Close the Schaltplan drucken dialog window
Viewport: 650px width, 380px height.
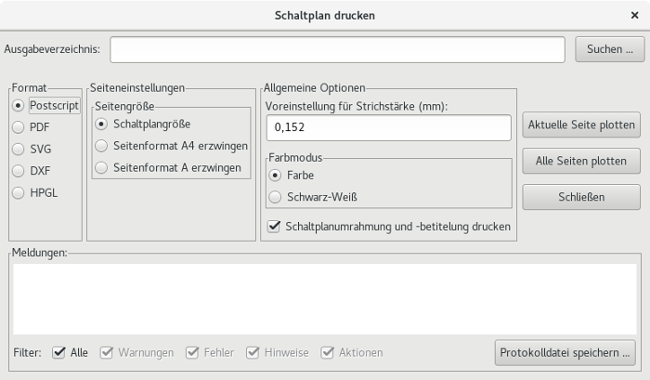(635, 15)
